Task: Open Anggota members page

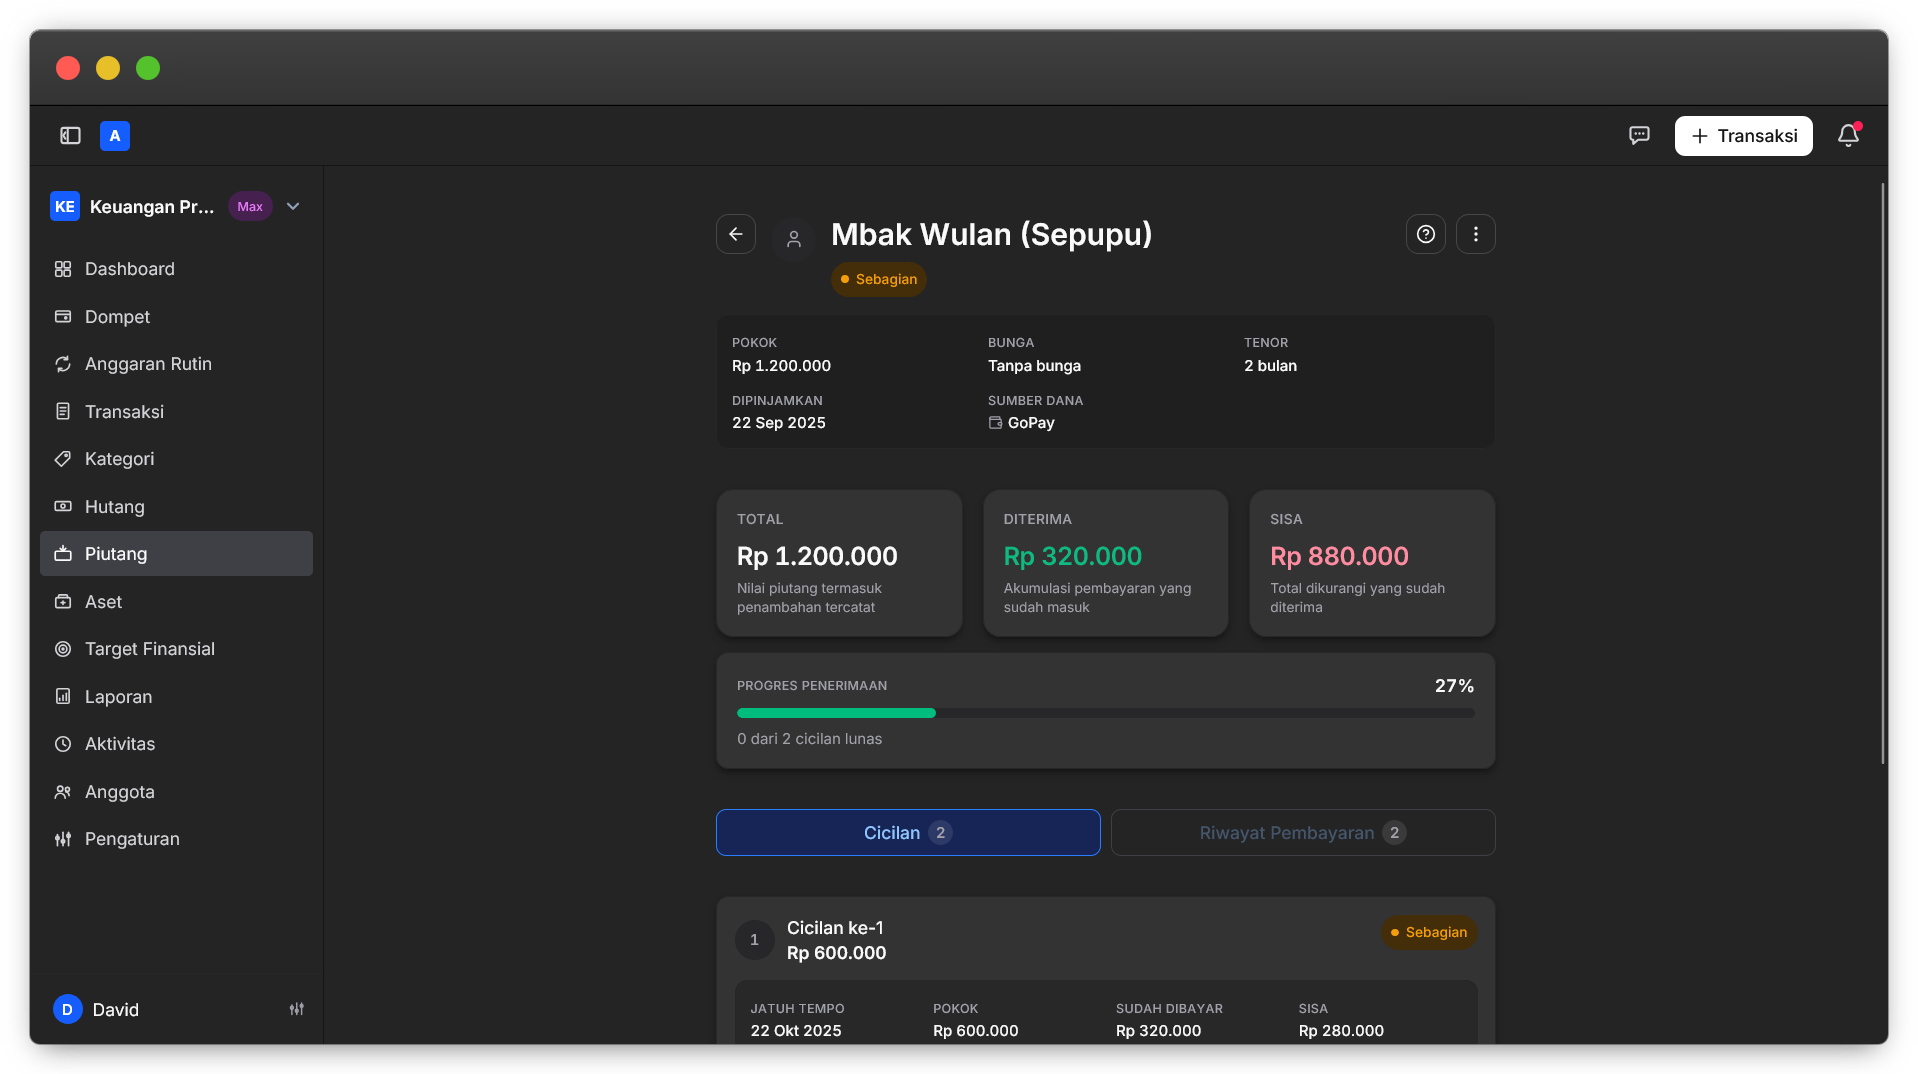Action: click(176, 792)
